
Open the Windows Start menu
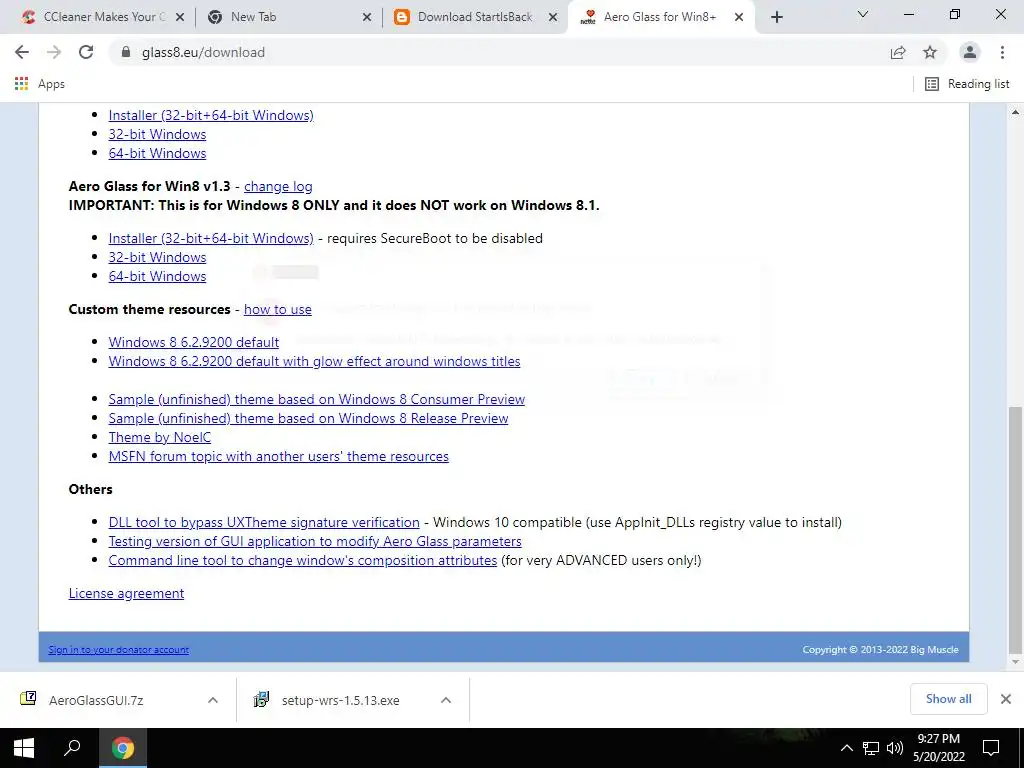tap(24, 748)
